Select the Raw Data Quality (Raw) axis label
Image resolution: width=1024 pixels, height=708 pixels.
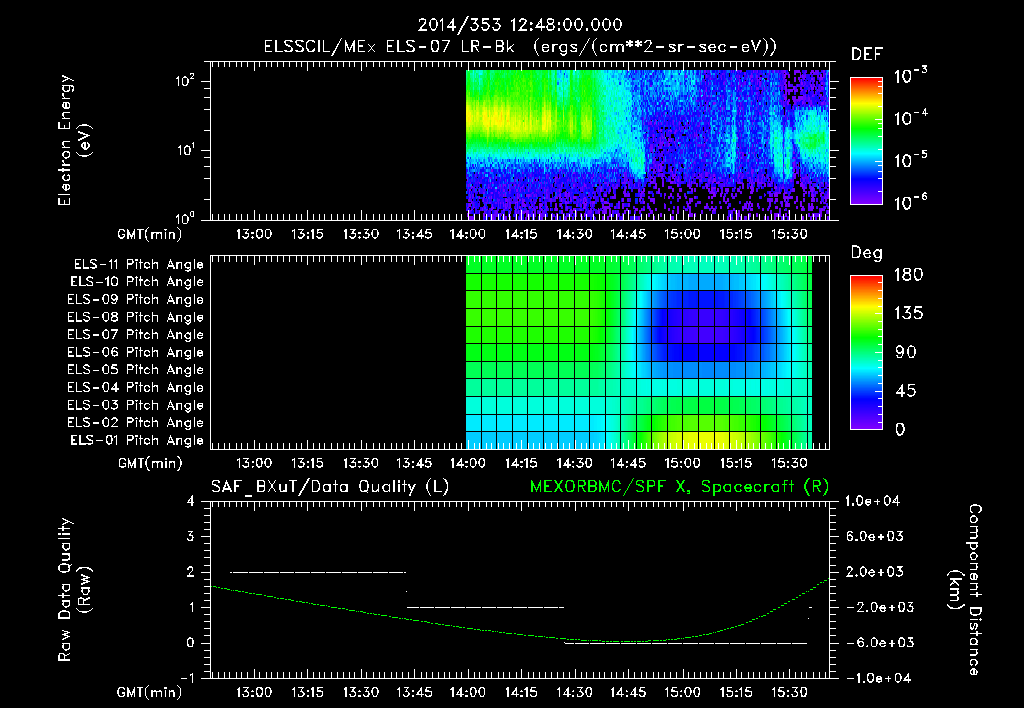coord(75,590)
